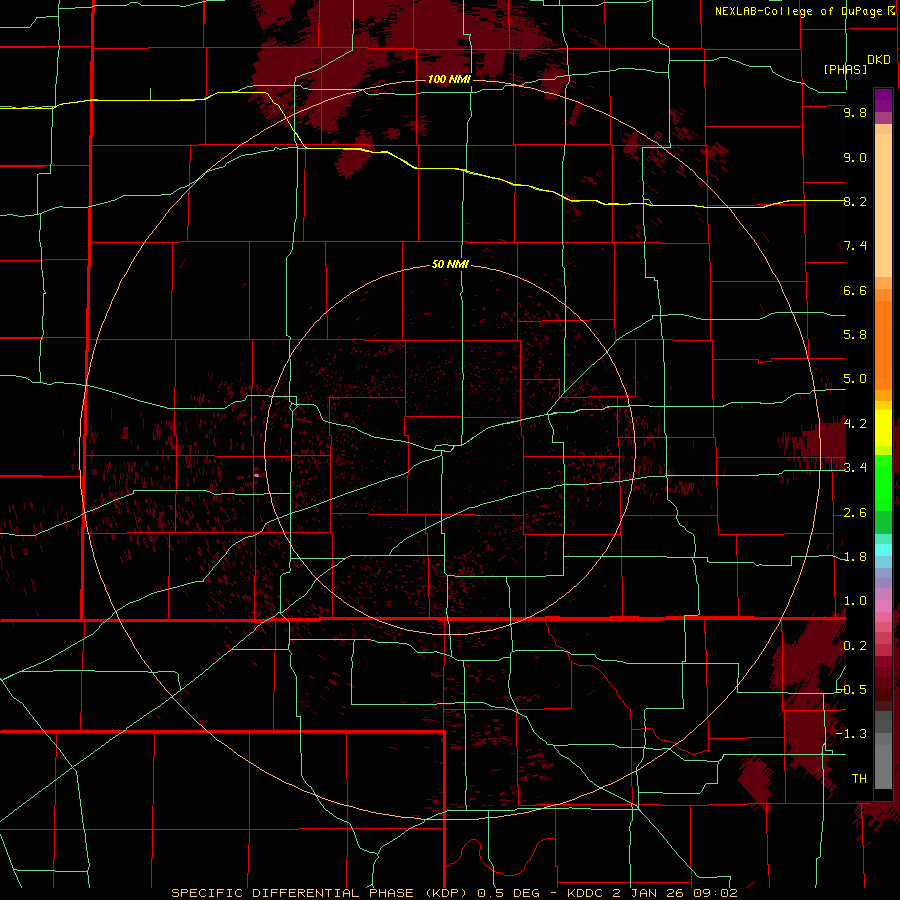Pick the light peach color bar segment
The image size is (900, 900).
(x=883, y=205)
